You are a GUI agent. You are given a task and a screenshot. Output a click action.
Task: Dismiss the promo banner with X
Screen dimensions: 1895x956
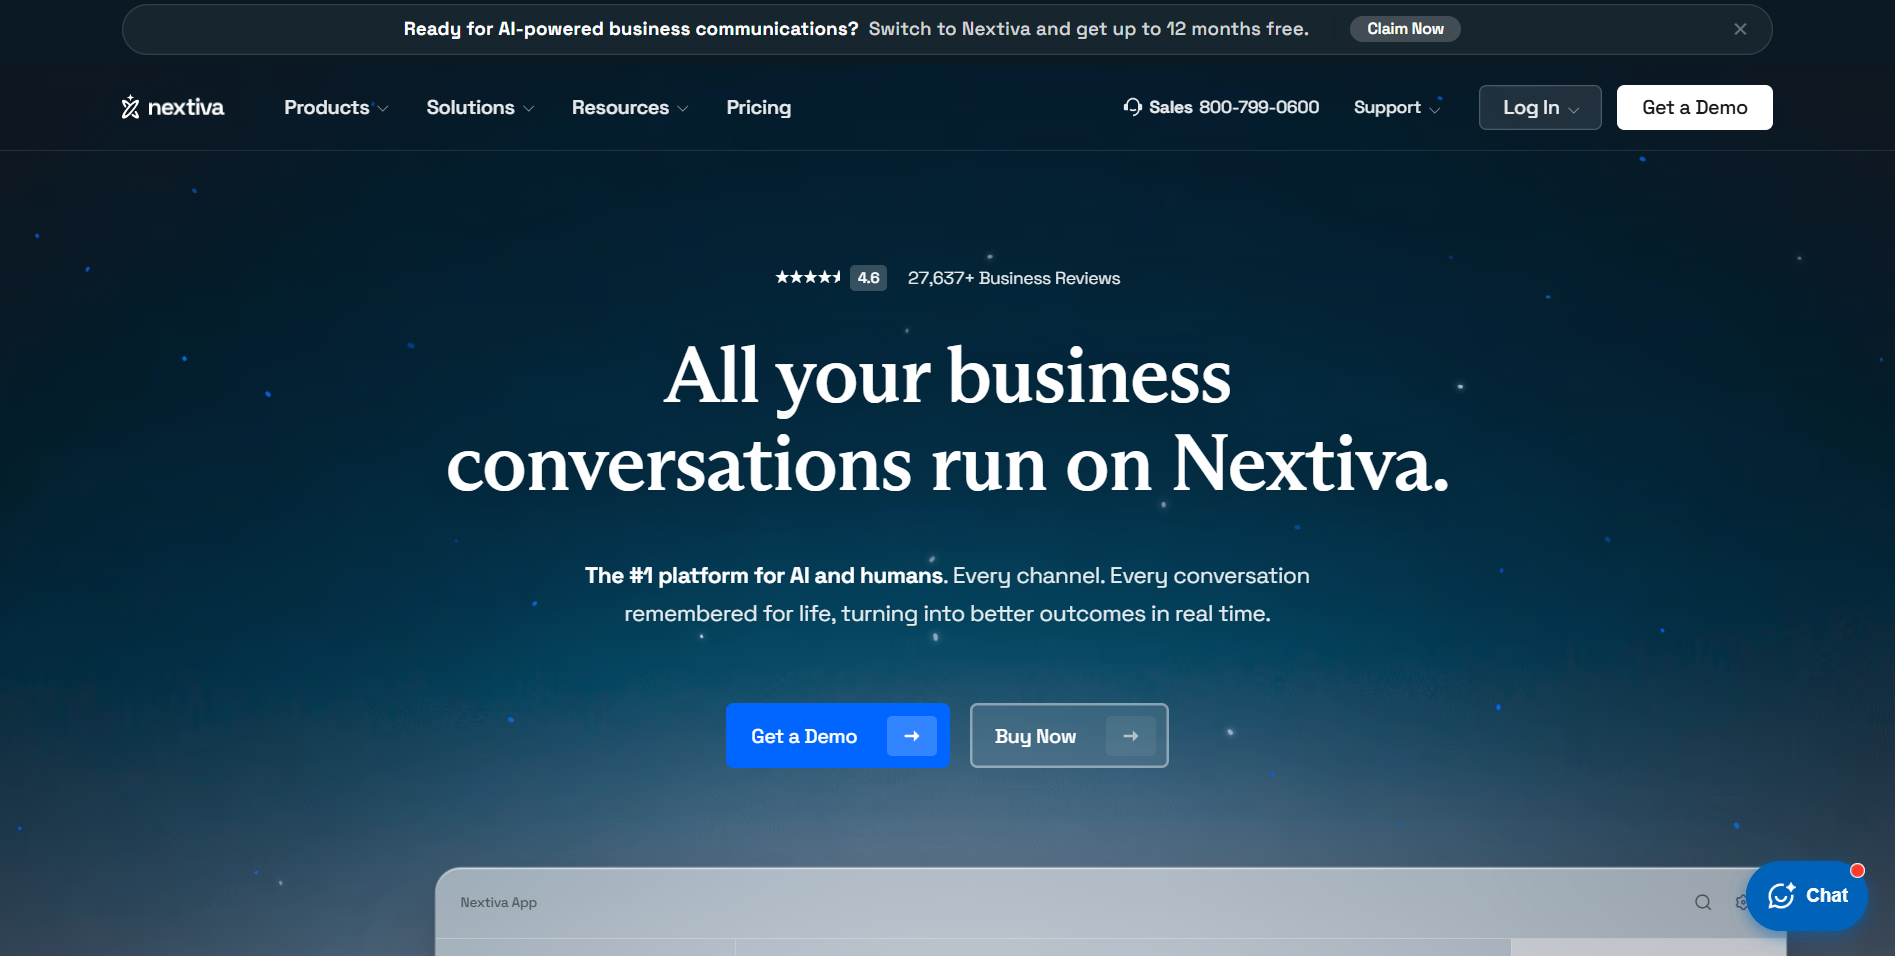(1740, 29)
